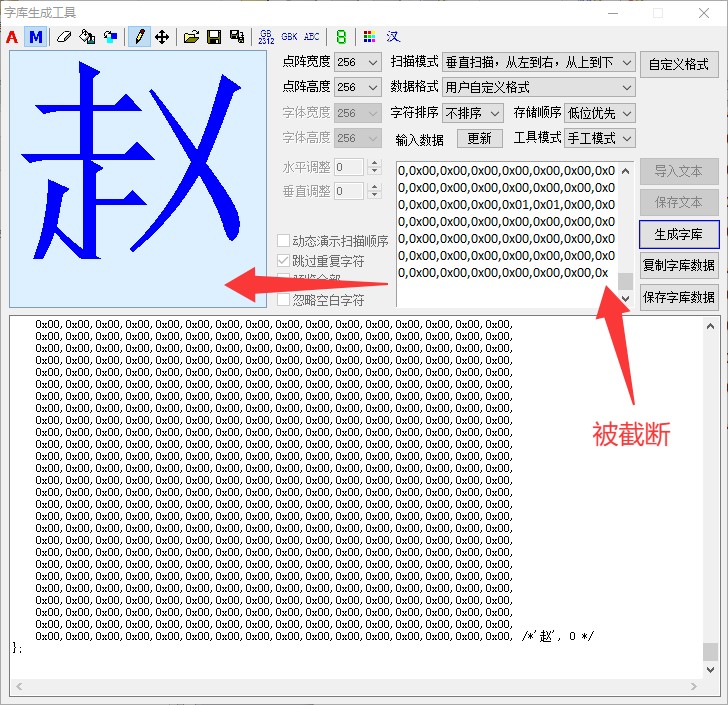
Task: Click the input data scrollbar up arrow
Action: 625,171
